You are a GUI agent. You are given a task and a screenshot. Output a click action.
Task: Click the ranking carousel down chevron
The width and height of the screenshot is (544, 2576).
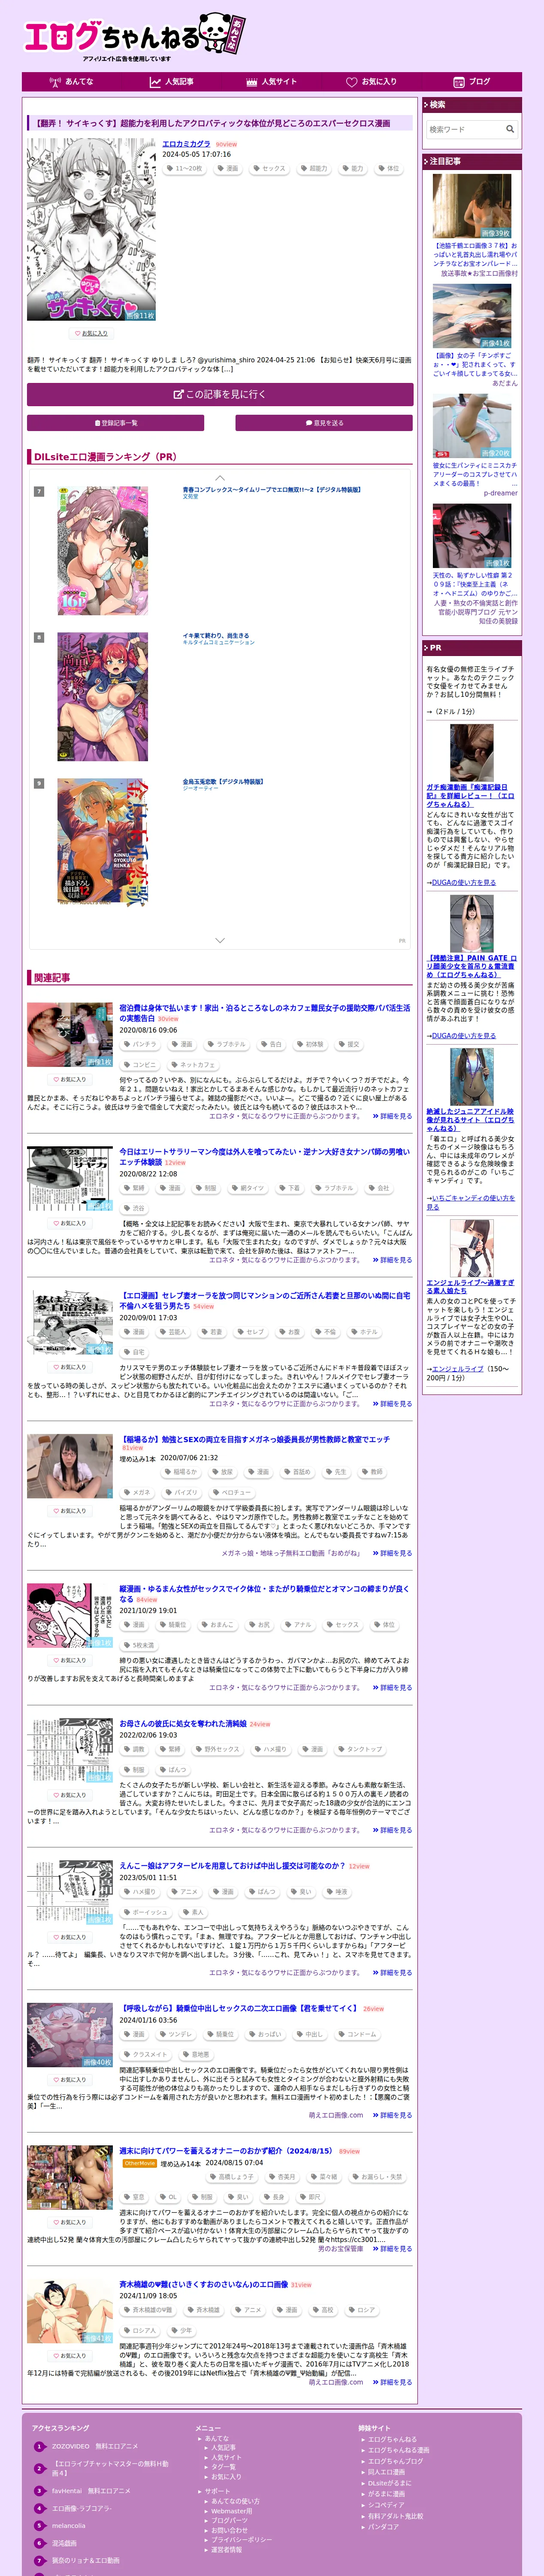220,940
